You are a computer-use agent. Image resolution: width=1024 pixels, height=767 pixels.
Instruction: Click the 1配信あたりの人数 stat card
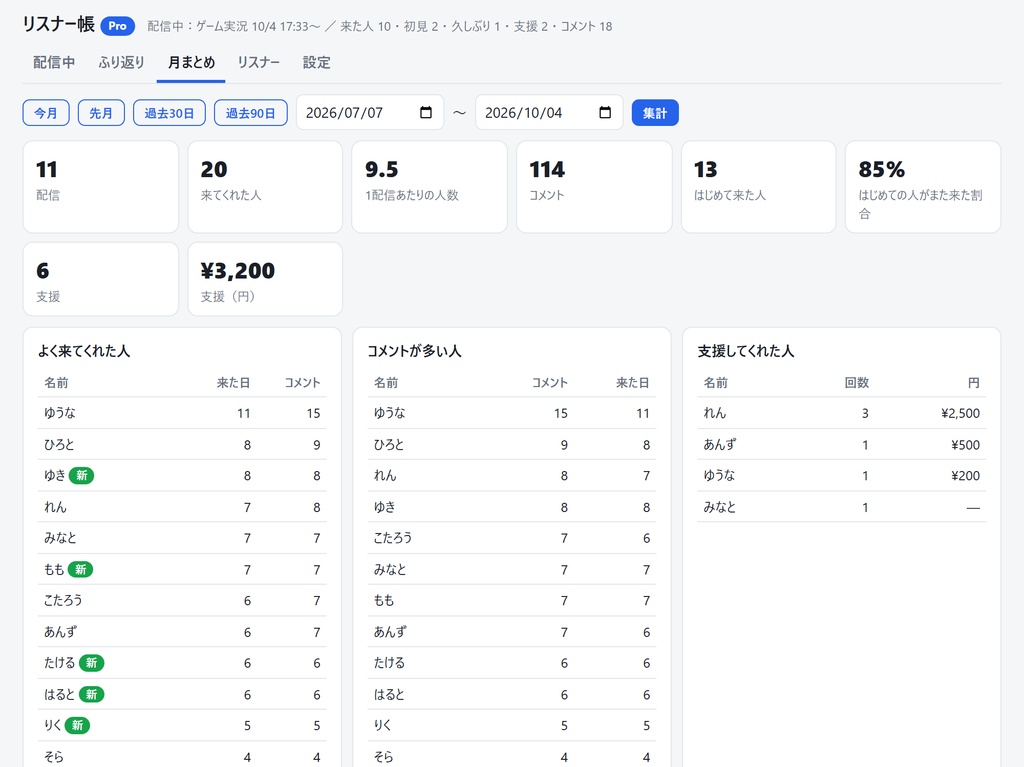tap(430, 187)
